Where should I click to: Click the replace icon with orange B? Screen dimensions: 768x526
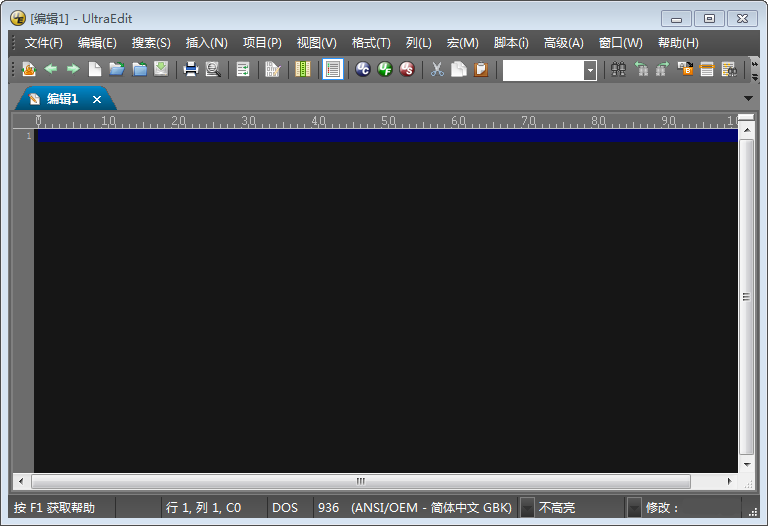pyautogui.click(x=685, y=69)
